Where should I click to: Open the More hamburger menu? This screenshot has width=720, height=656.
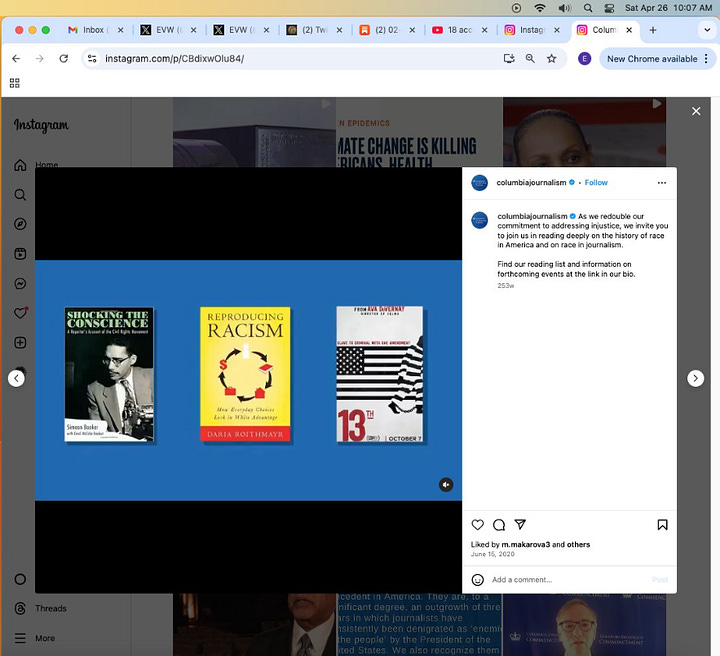coord(34,638)
